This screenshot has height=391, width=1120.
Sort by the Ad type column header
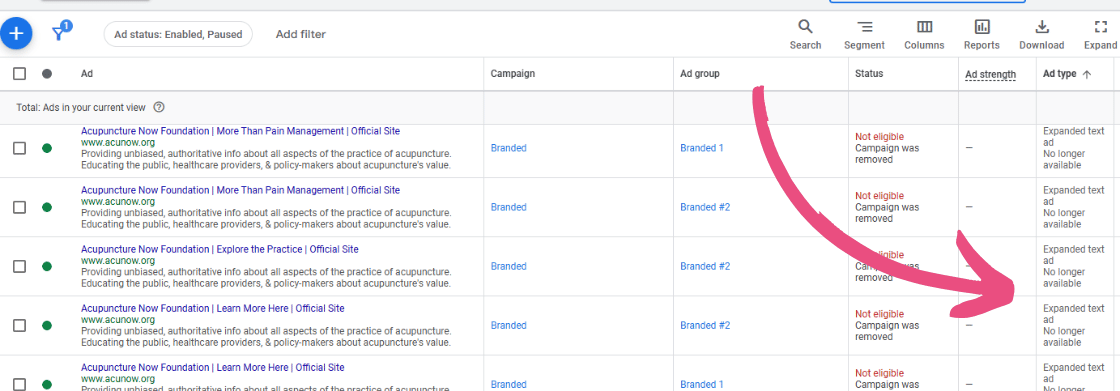click(x=1066, y=74)
